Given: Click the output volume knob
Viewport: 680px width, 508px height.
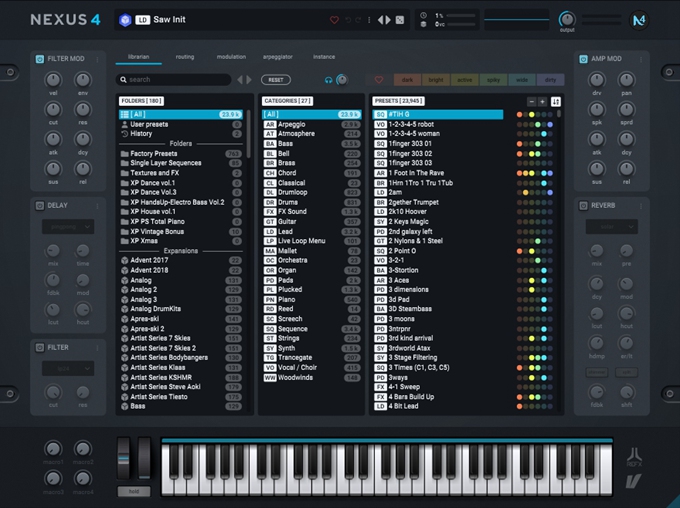Looking at the screenshot, I should (567, 19).
